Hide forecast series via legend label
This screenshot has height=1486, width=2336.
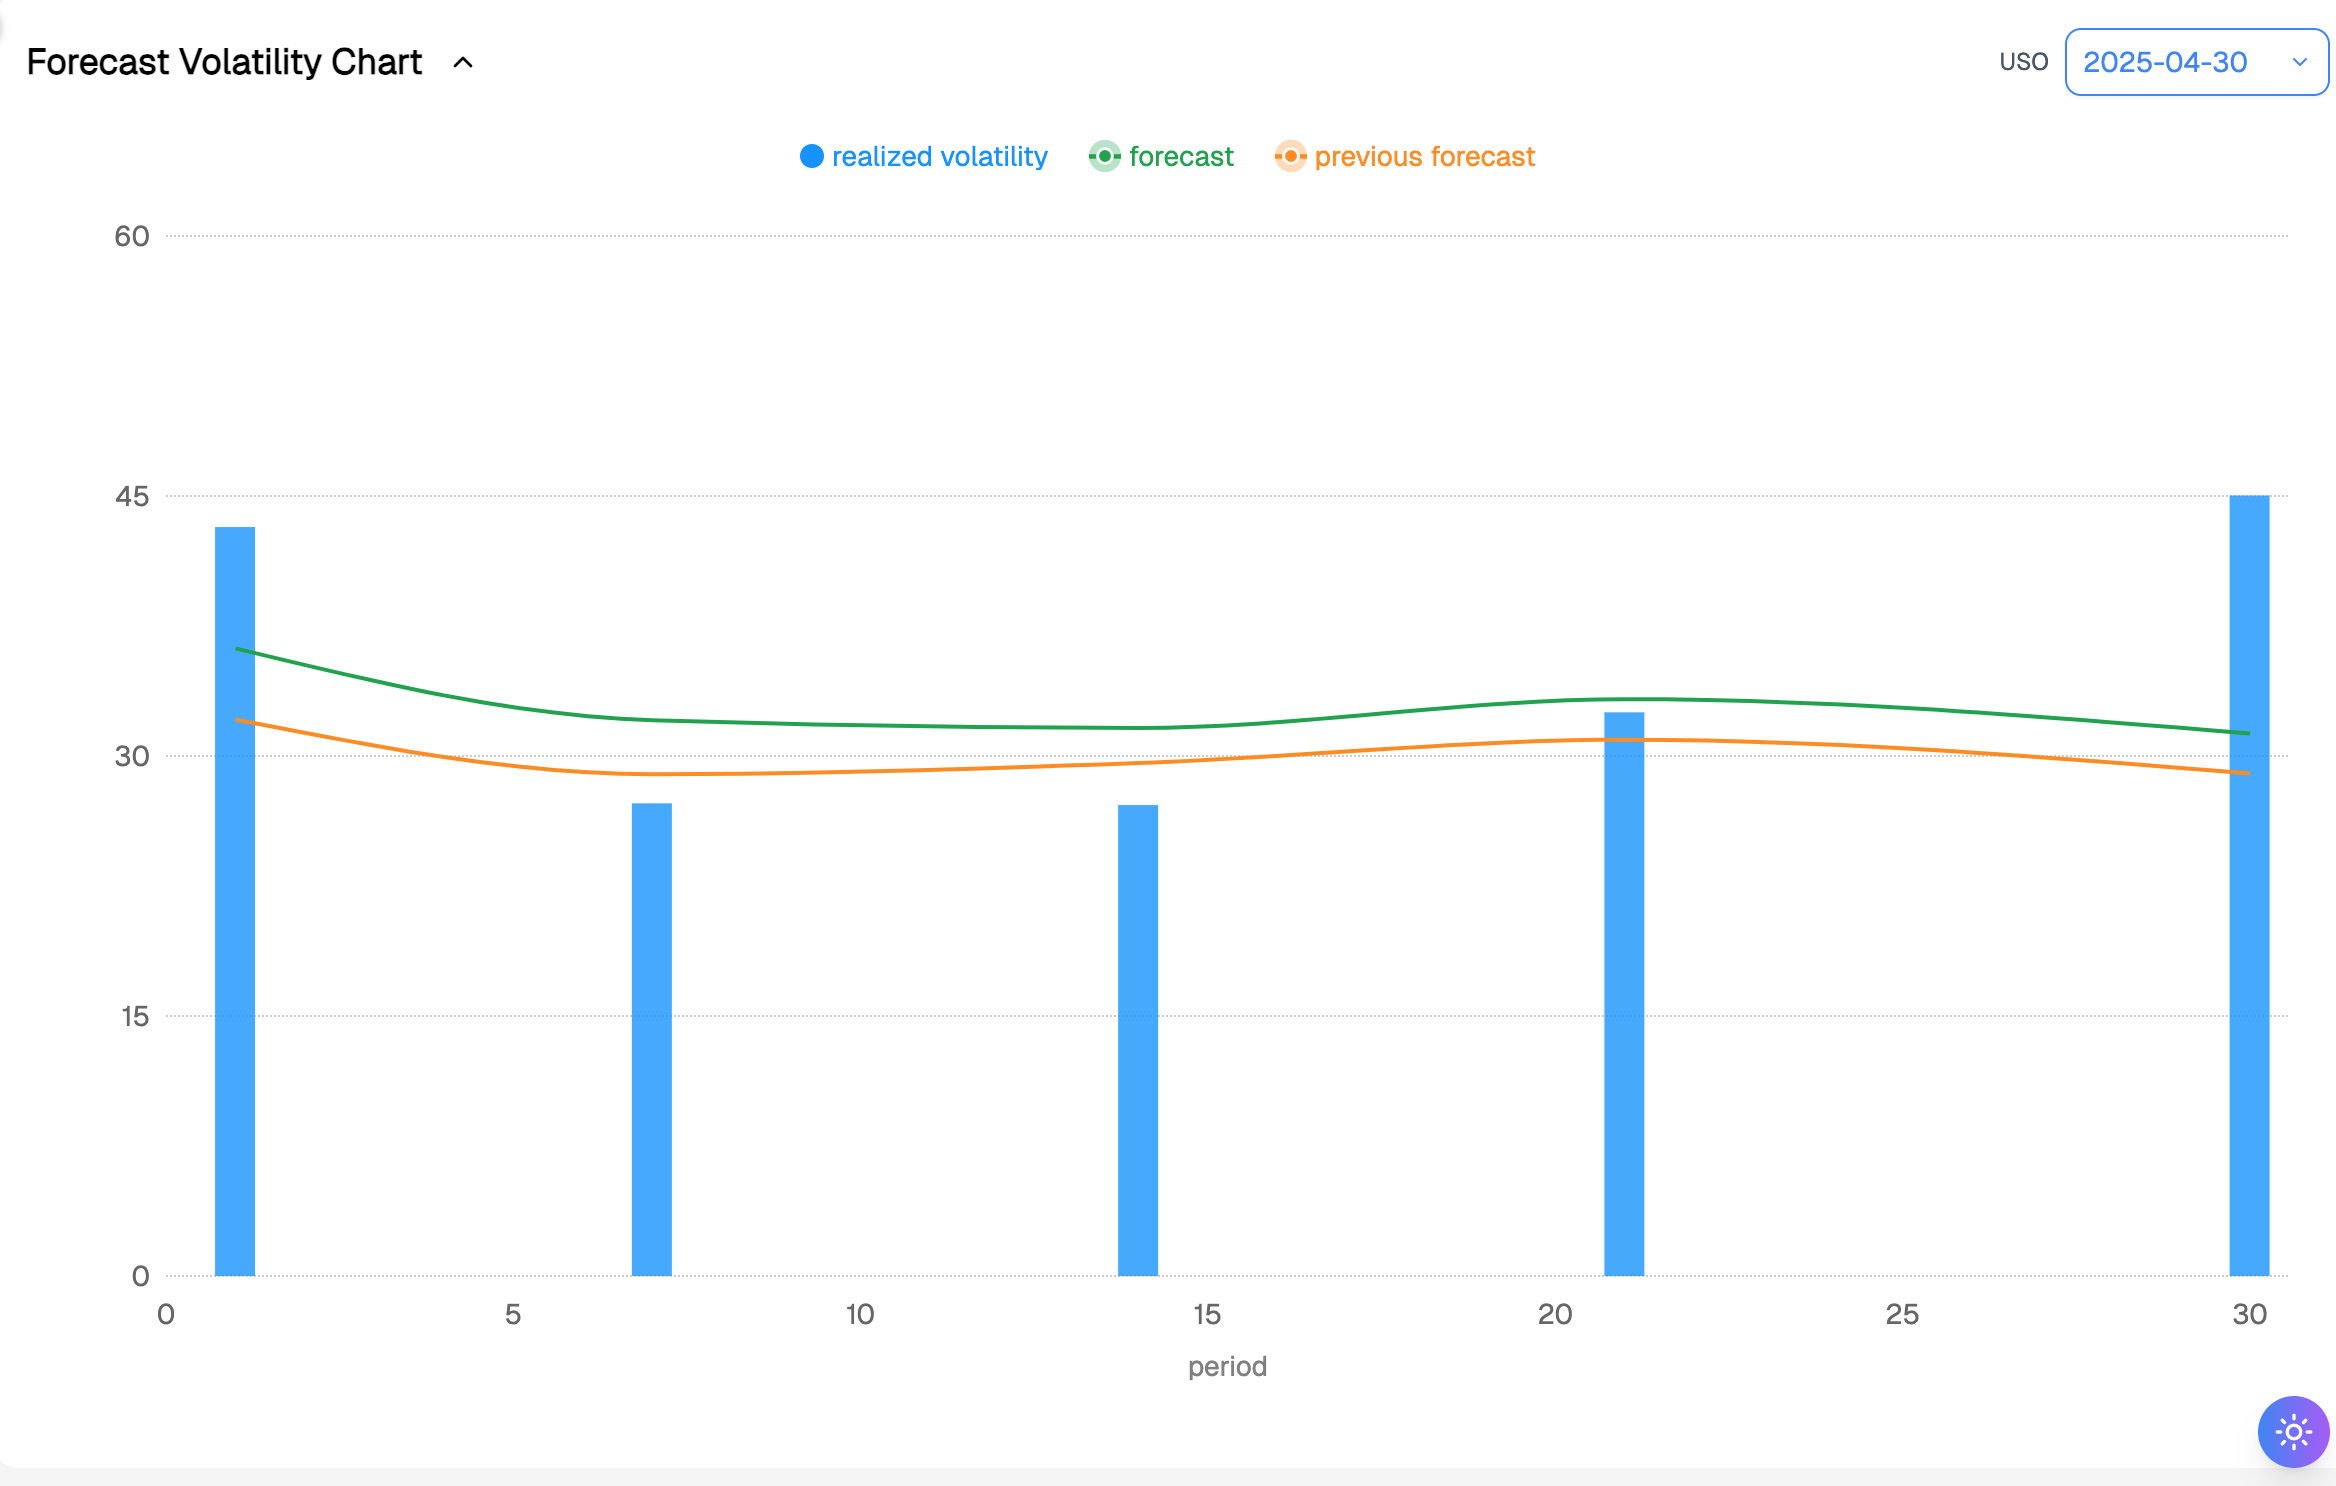(1181, 157)
